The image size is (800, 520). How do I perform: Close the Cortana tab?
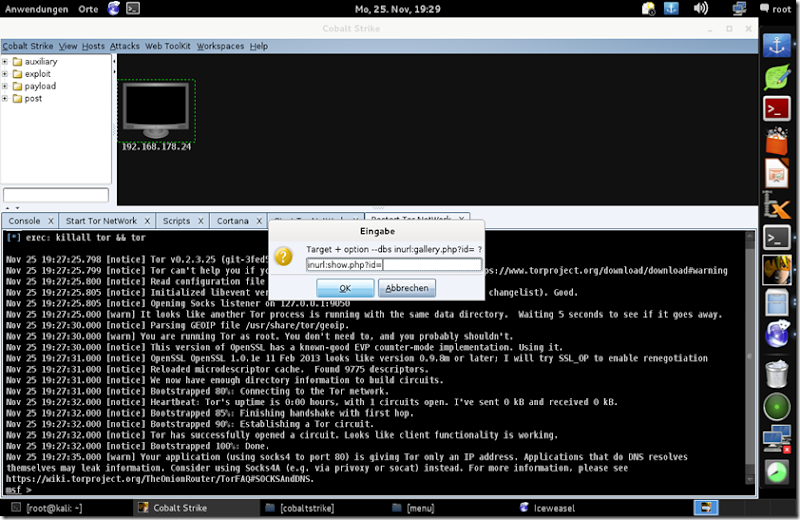[x=259, y=221]
